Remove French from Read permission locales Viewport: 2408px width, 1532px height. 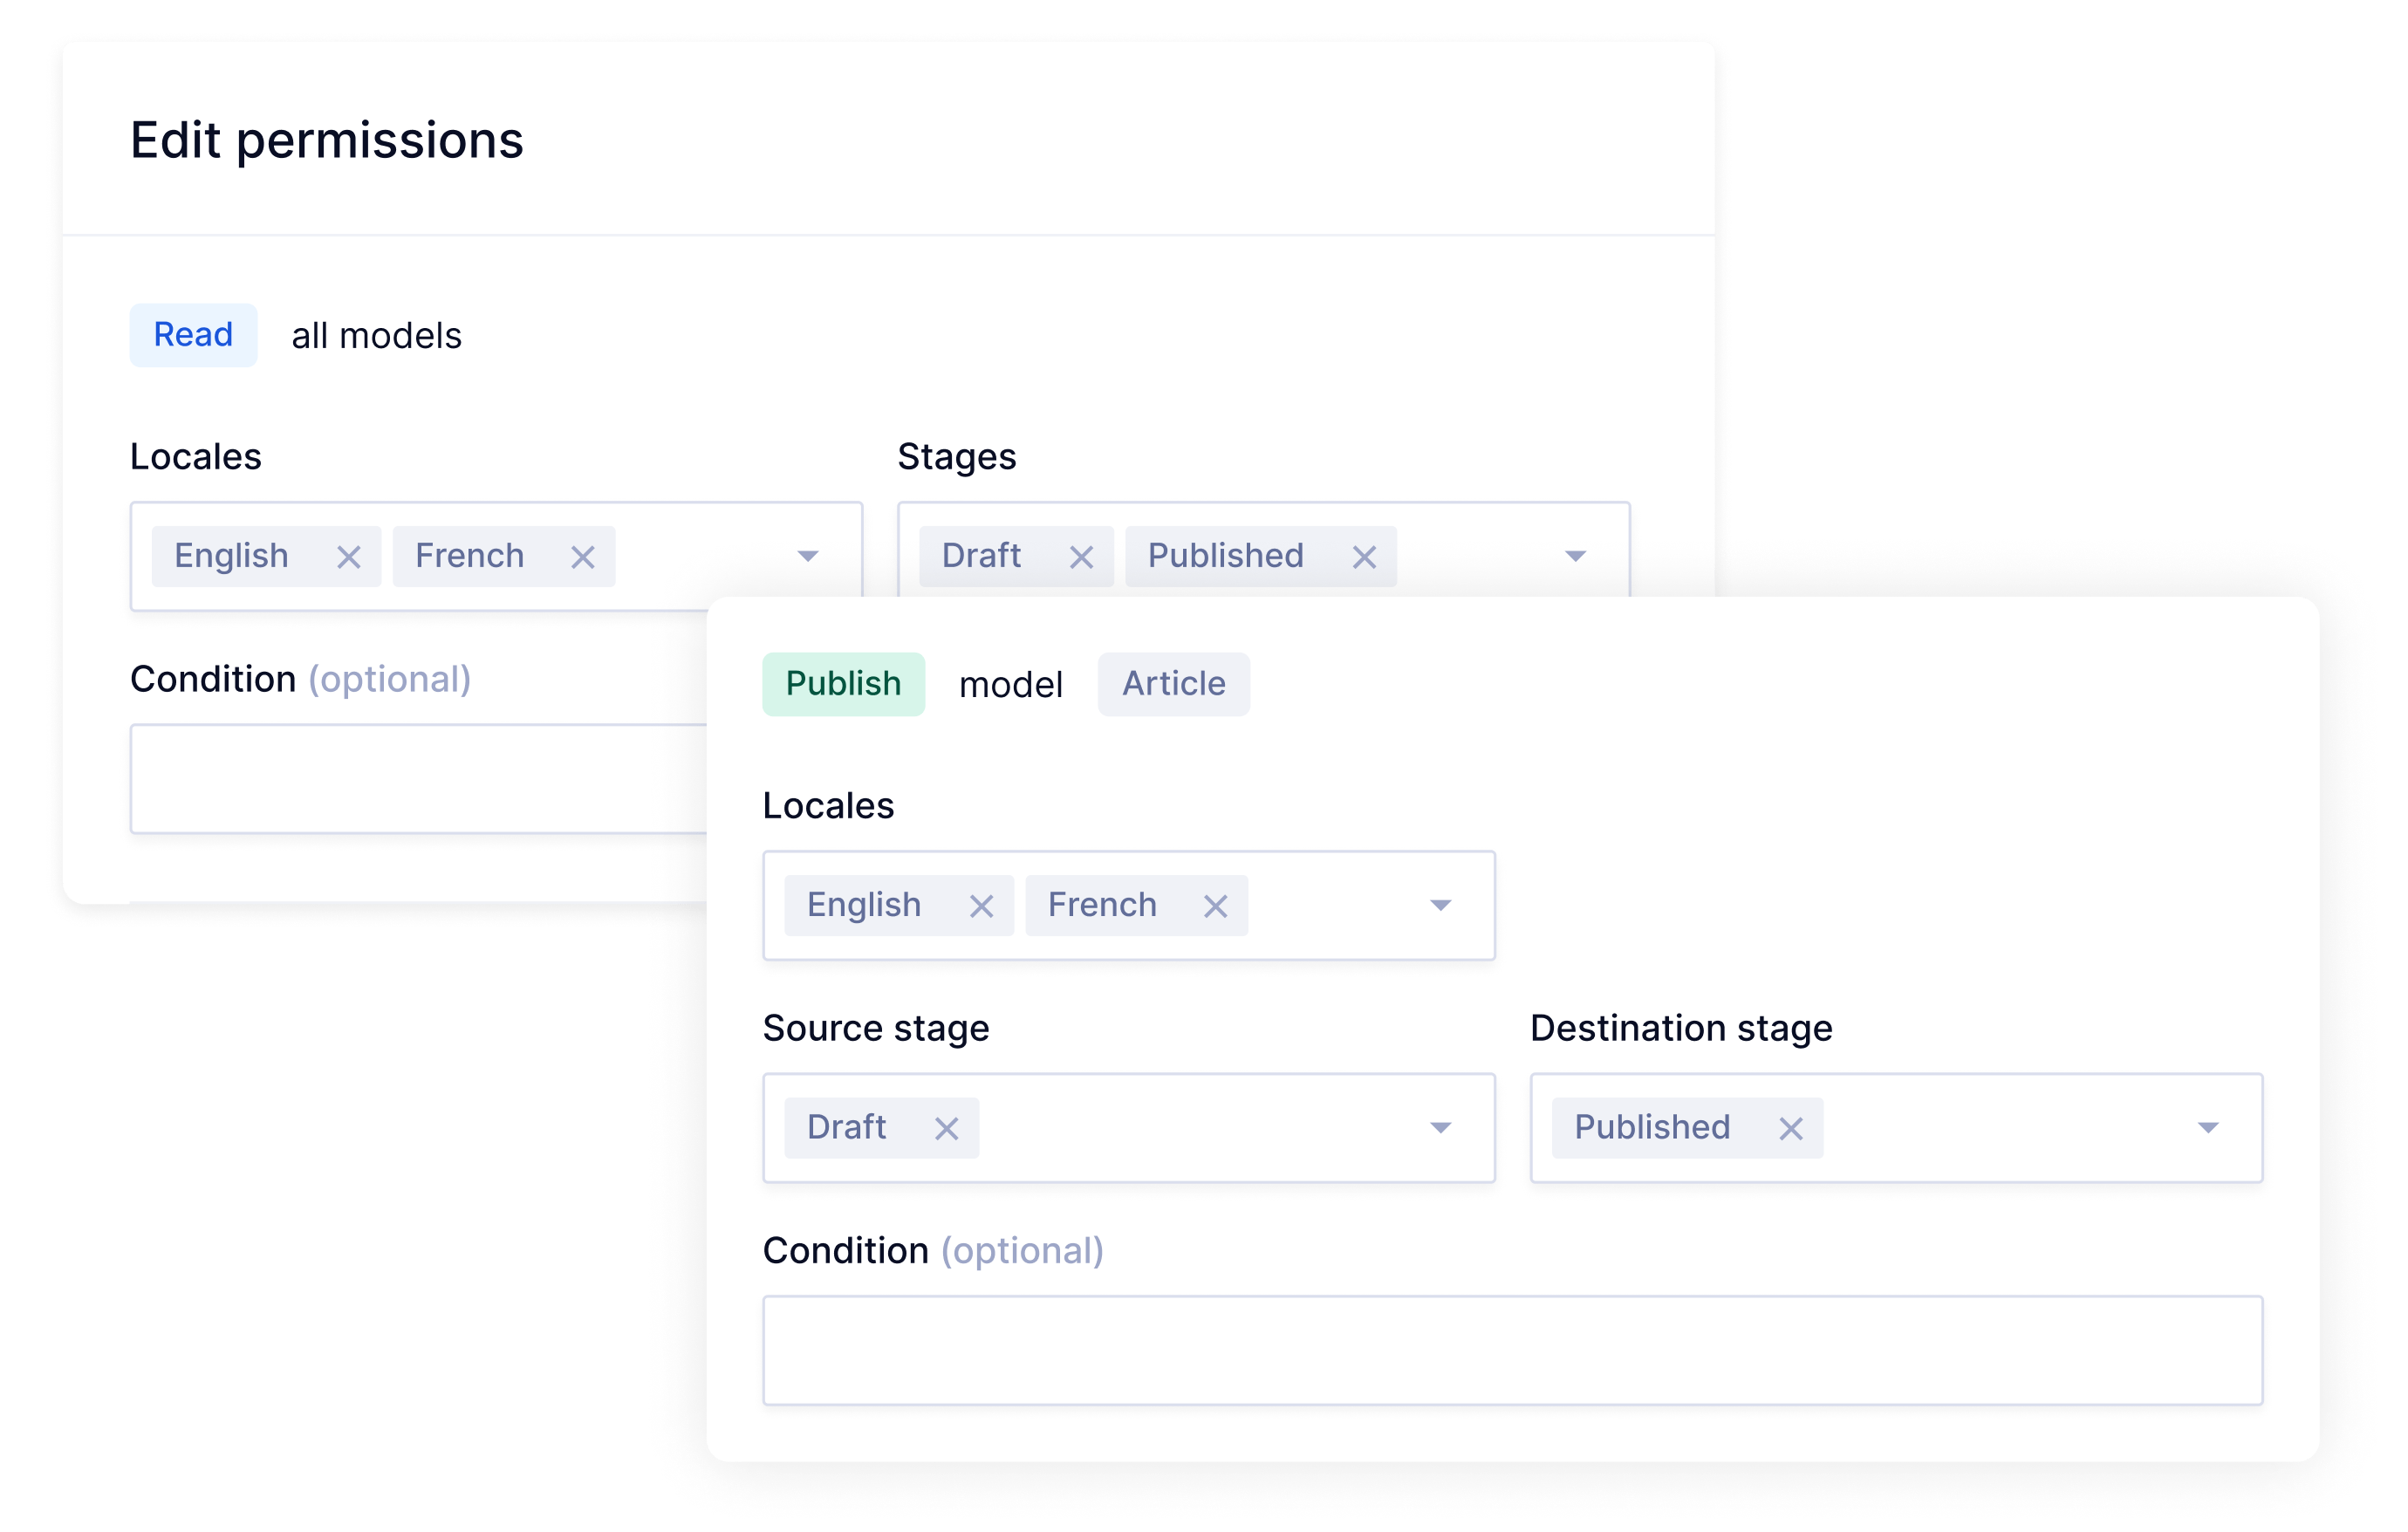[583, 557]
